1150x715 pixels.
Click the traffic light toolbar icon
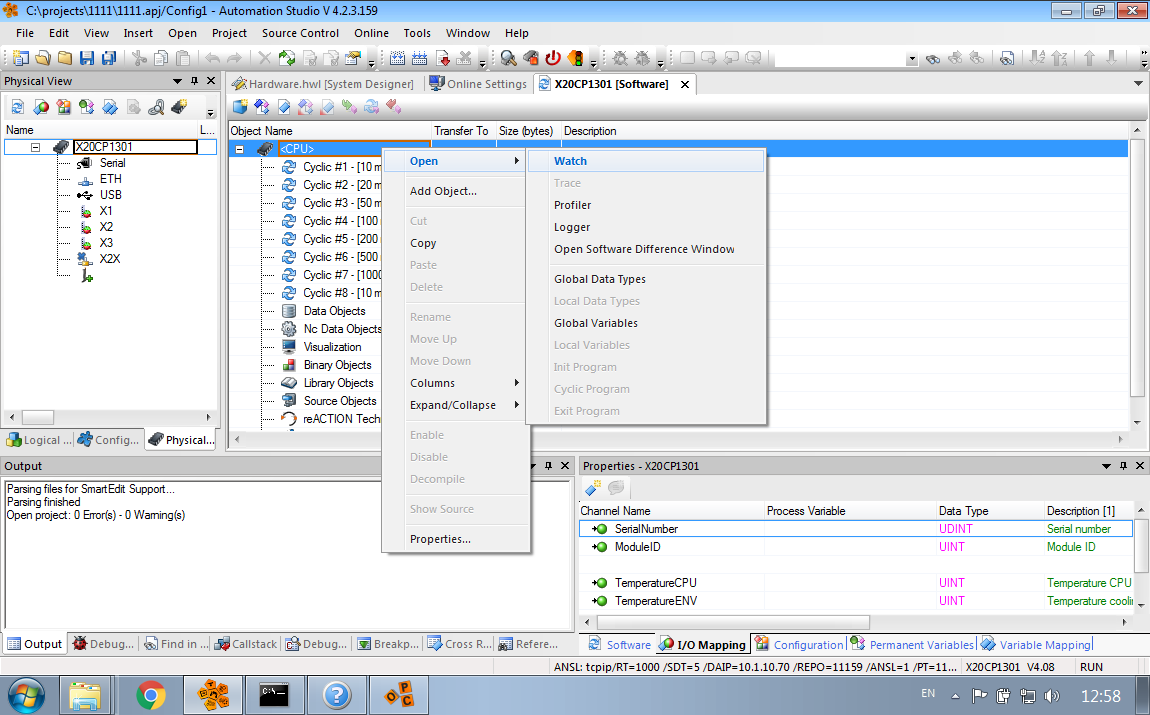(x=576, y=58)
